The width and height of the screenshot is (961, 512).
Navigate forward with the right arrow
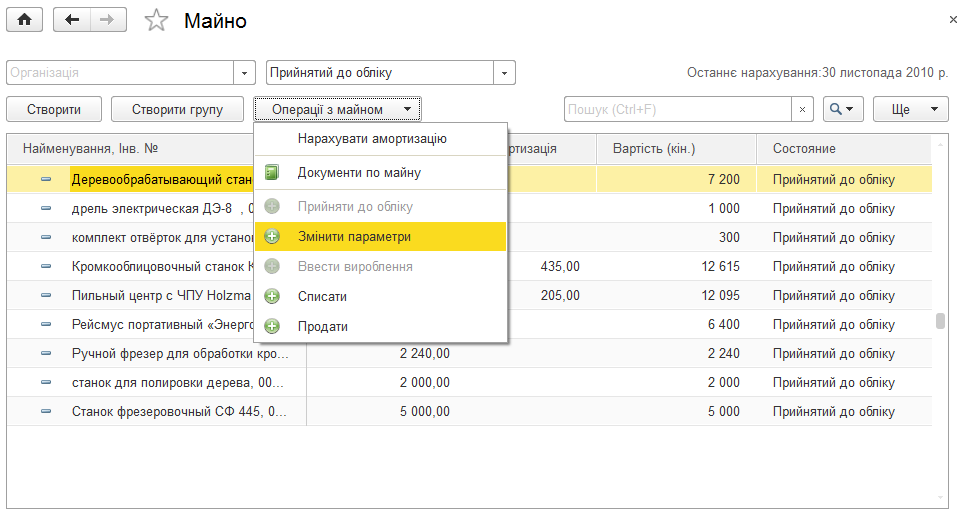click(x=108, y=20)
